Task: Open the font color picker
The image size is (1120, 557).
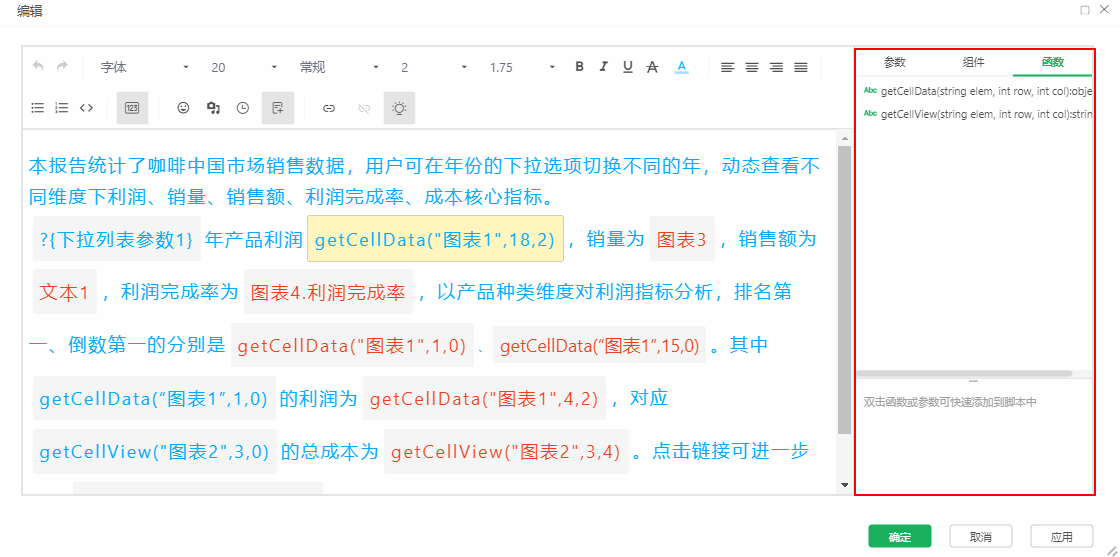Action: point(681,67)
